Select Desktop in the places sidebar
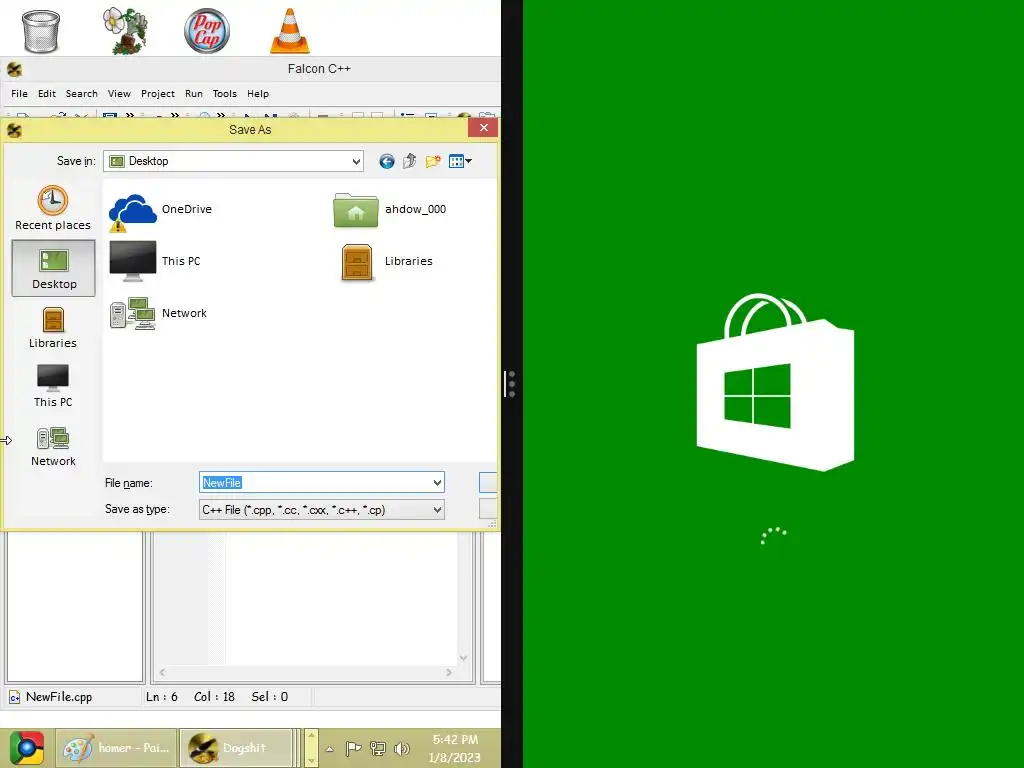The height and width of the screenshot is (768, 1024). [x=54, y=268]
